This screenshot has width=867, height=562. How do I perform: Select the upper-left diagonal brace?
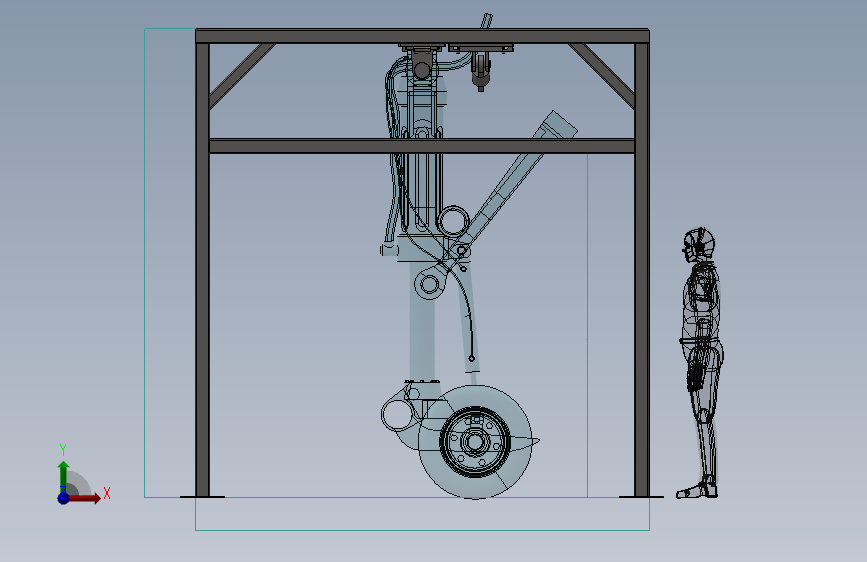(242, 76)
